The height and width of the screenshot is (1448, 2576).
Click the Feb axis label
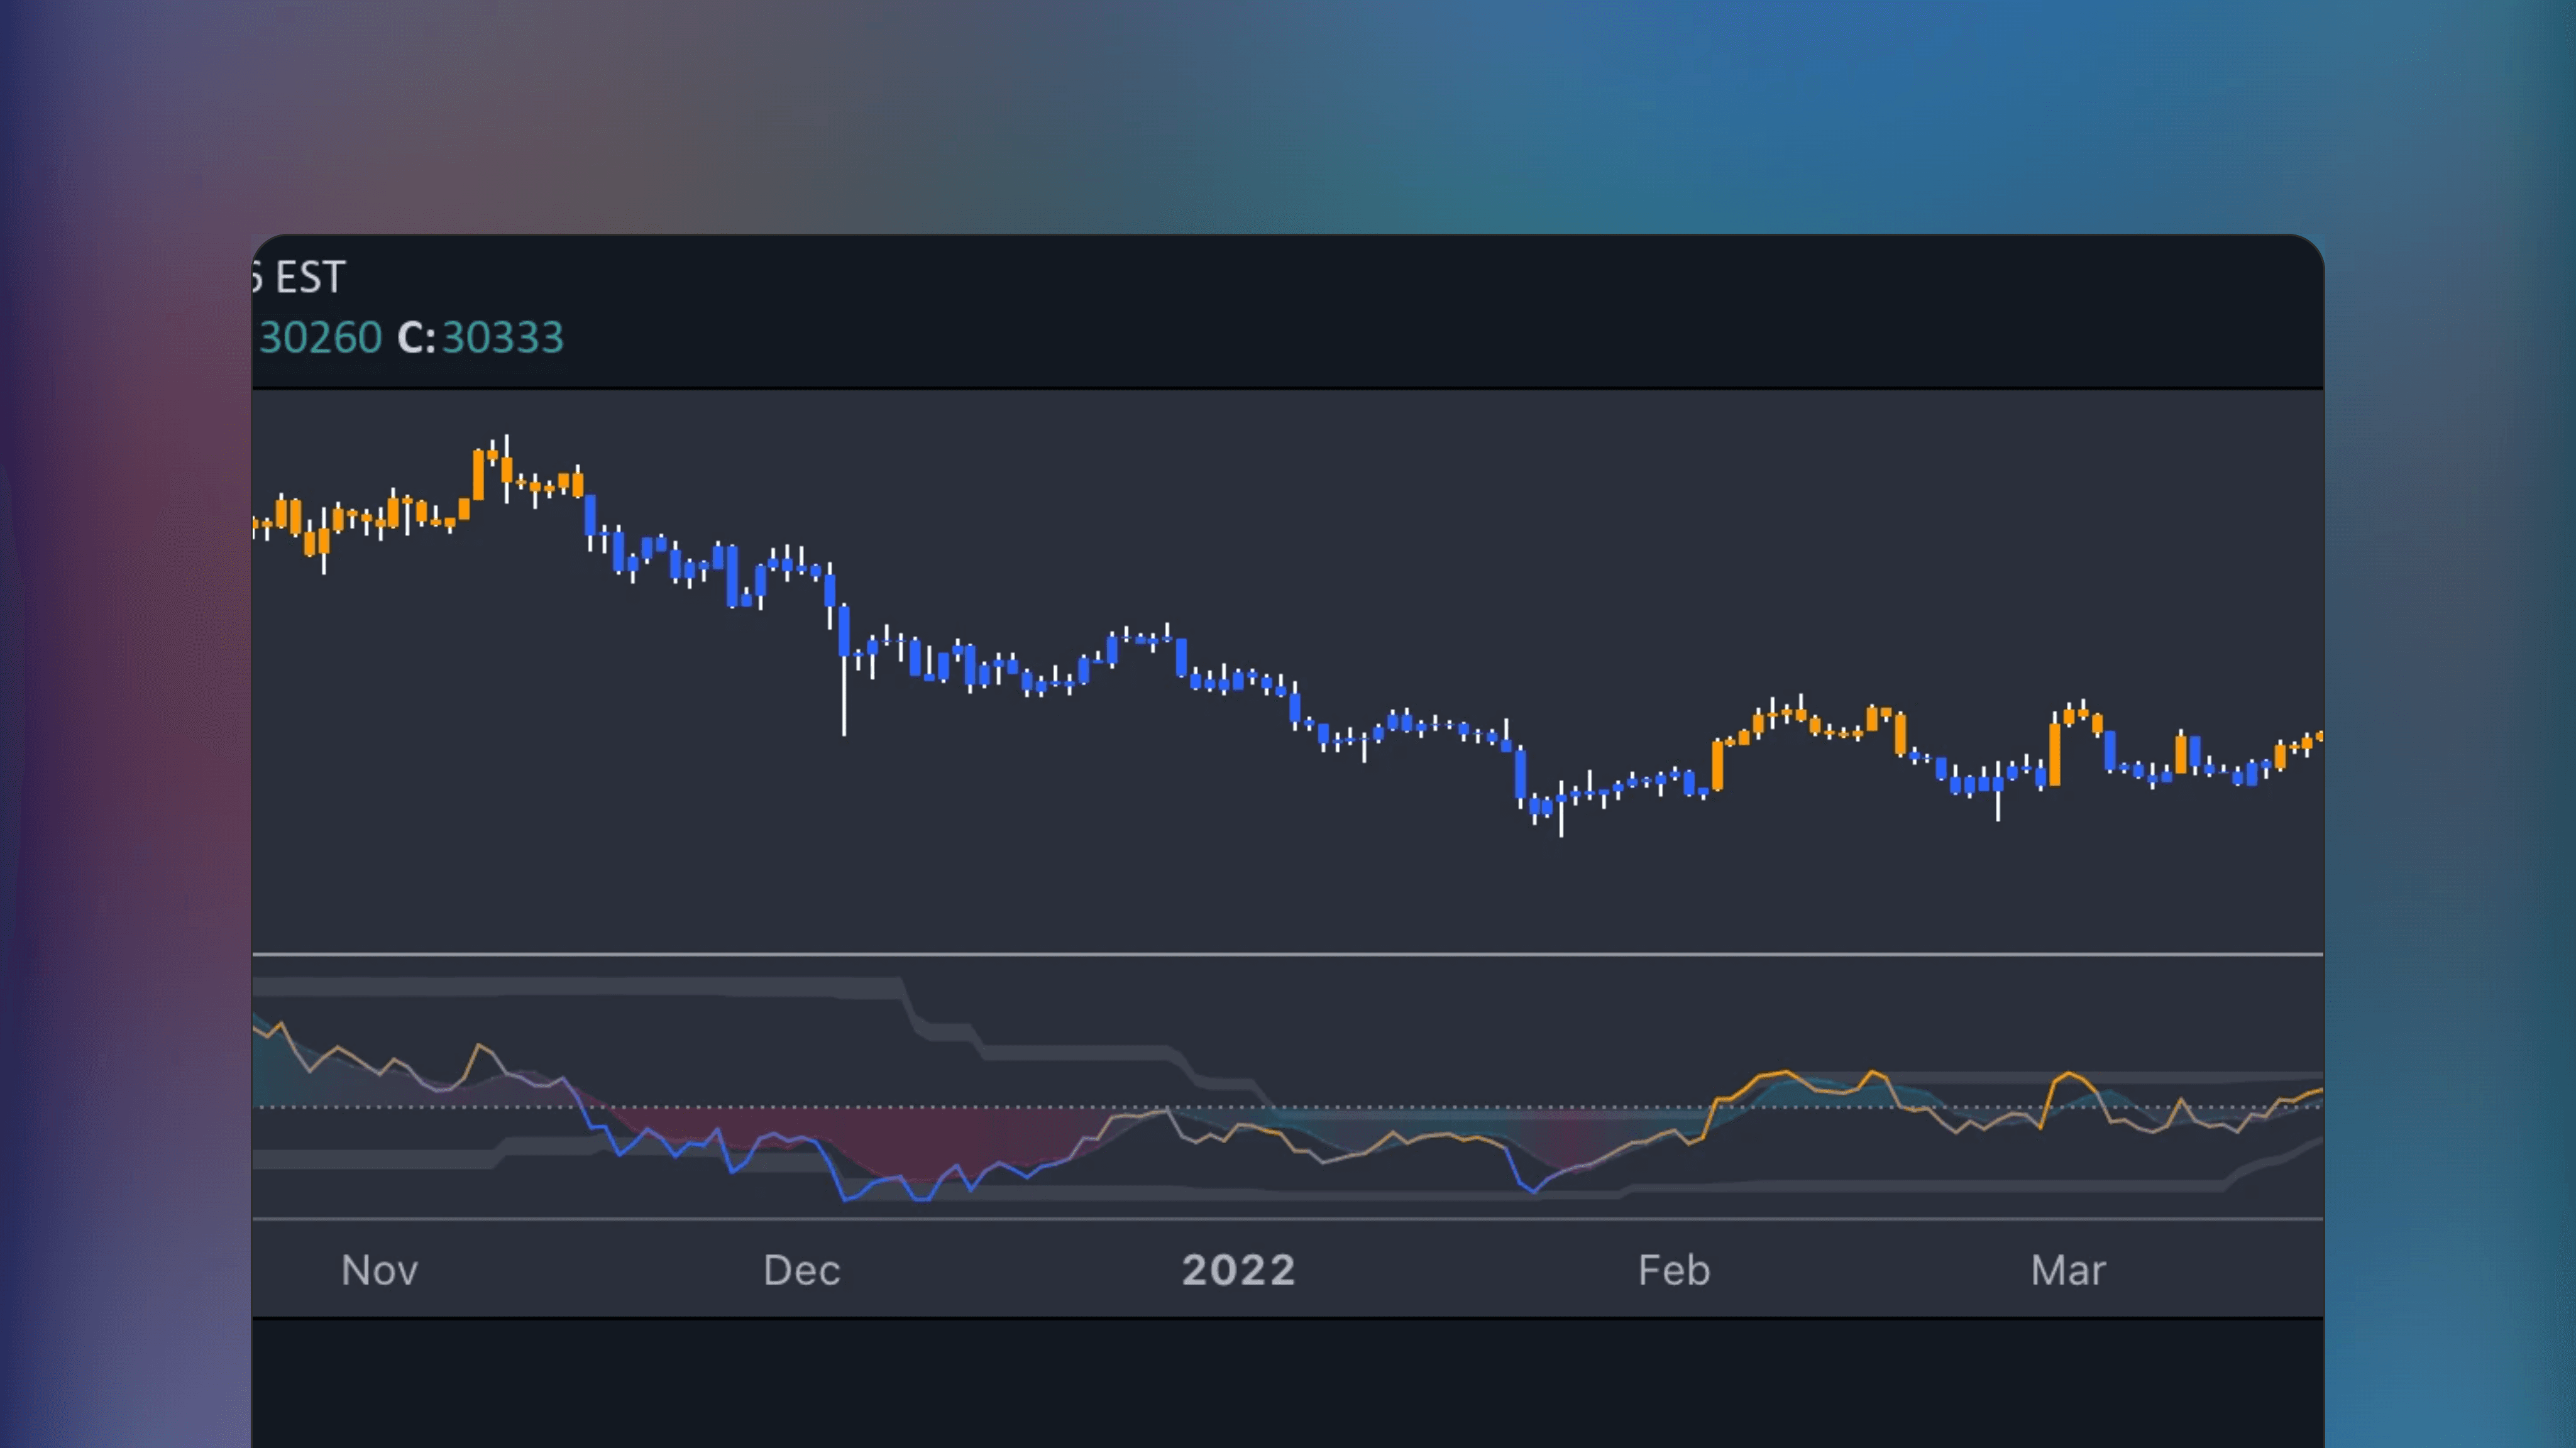(1673, 1270)
